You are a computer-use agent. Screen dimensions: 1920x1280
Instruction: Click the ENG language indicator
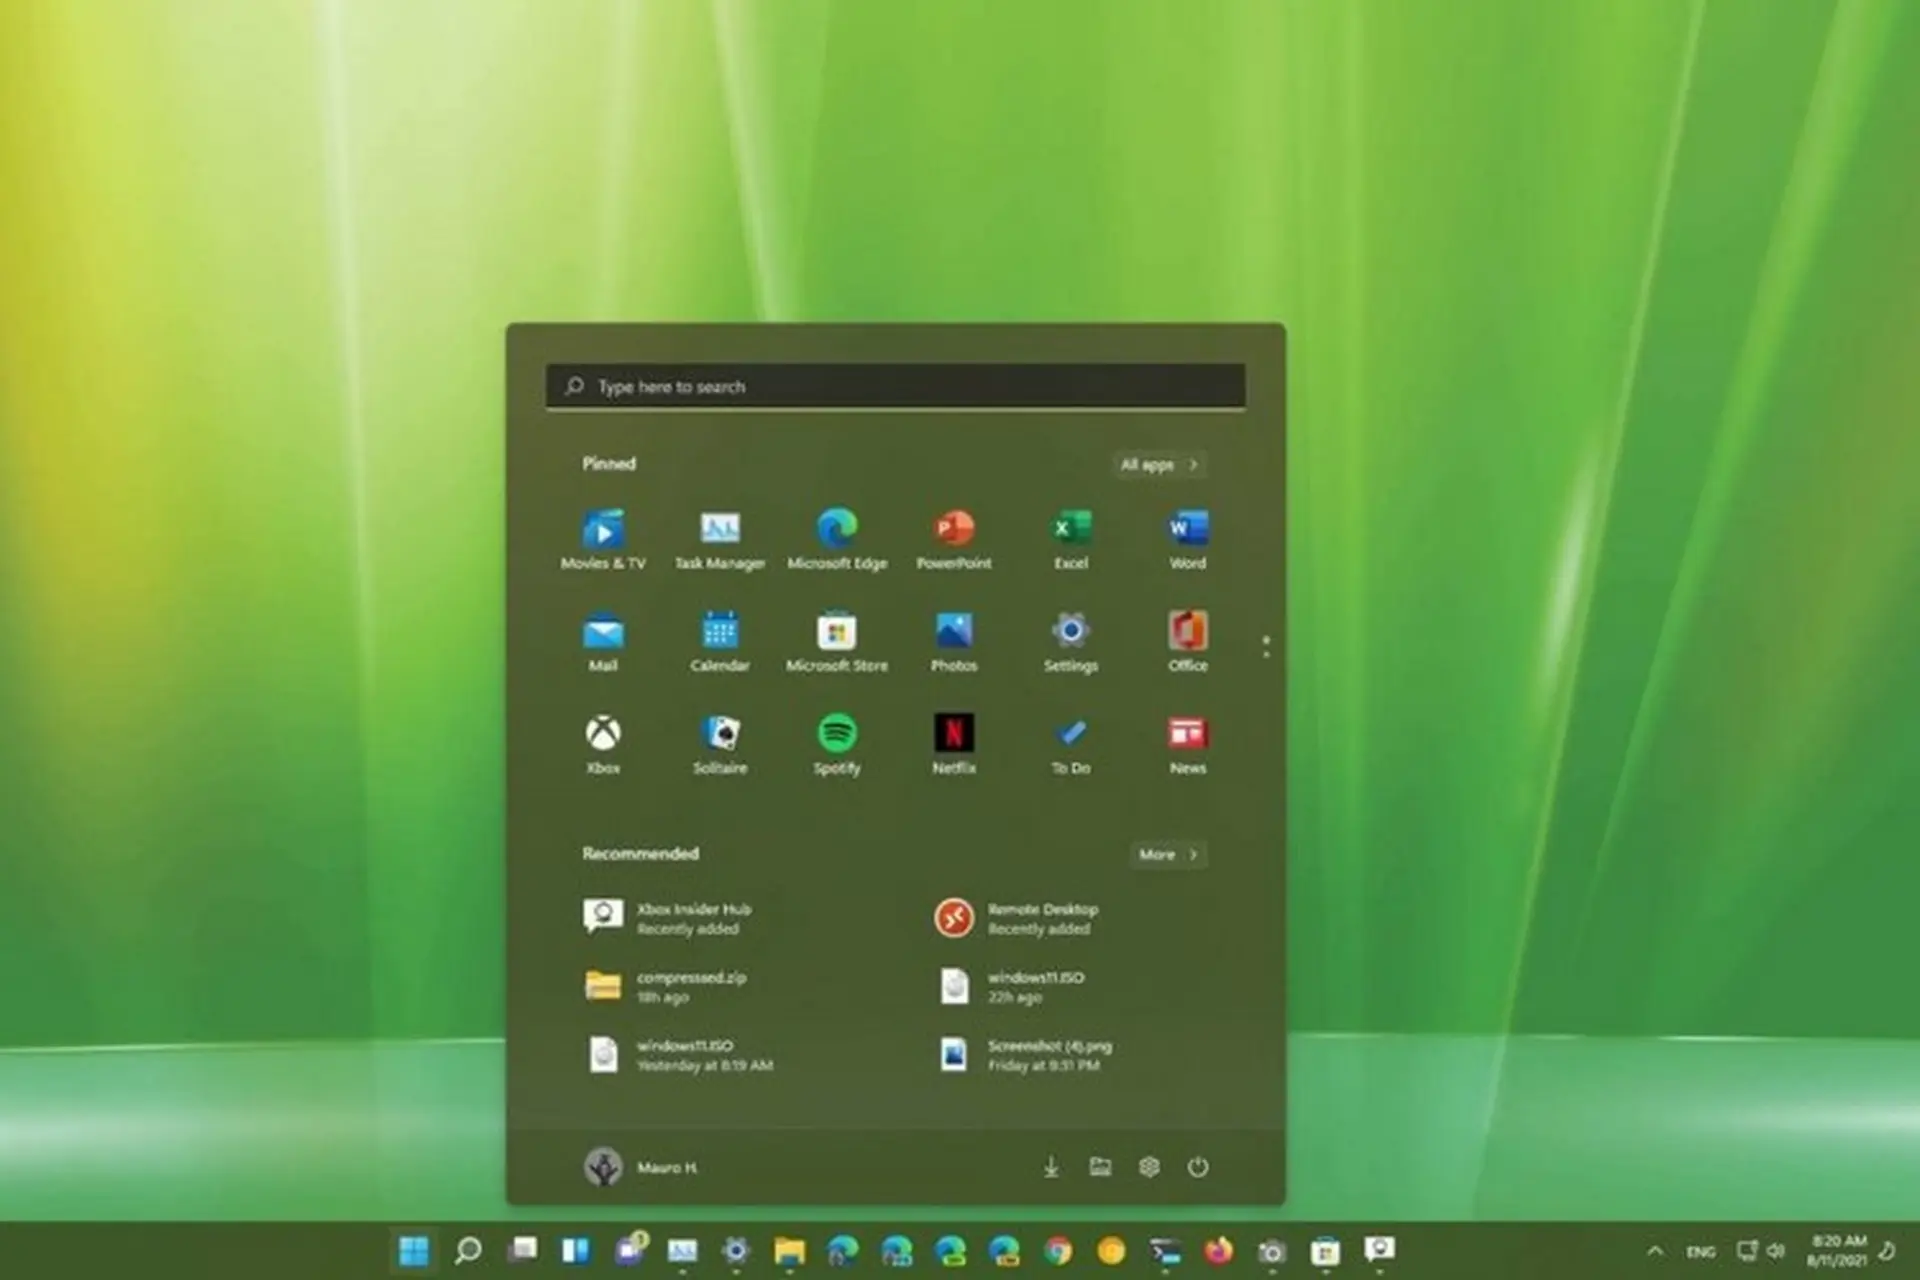1701,1251
